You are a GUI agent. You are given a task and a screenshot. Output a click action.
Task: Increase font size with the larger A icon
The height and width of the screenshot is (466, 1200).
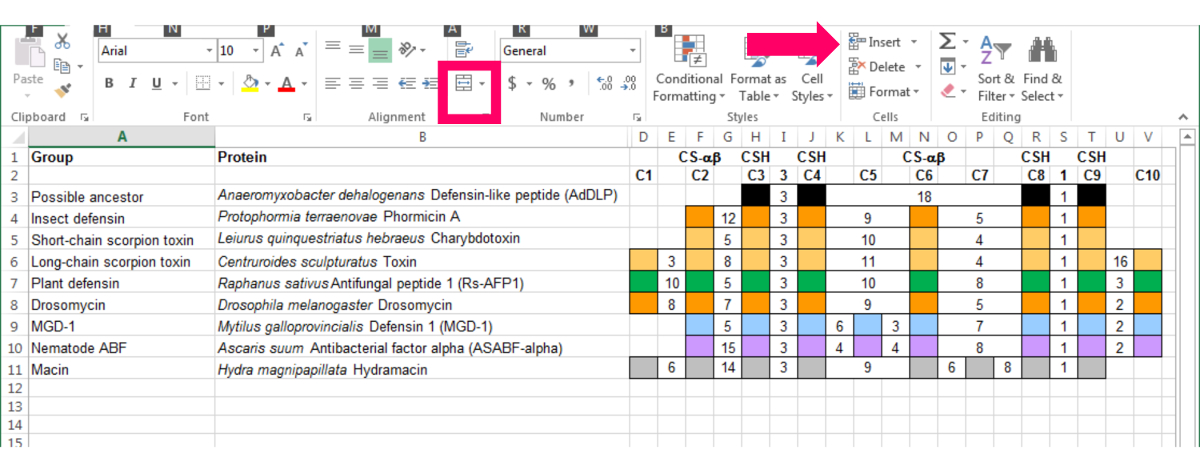coord(277,50)
